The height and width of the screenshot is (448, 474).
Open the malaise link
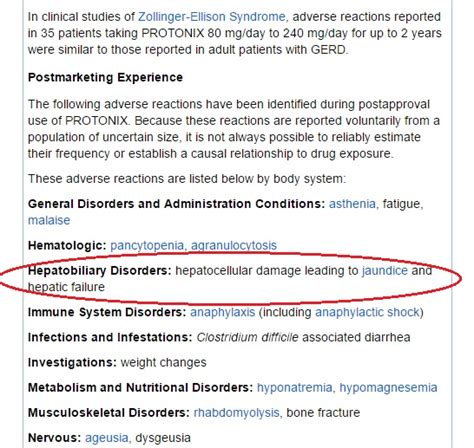(49, 220)
